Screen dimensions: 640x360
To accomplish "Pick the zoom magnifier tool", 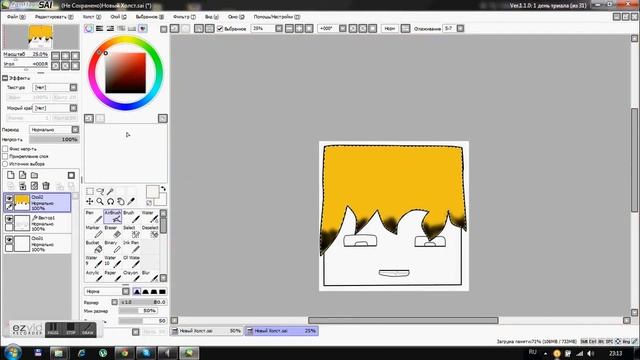I will 100,201.
